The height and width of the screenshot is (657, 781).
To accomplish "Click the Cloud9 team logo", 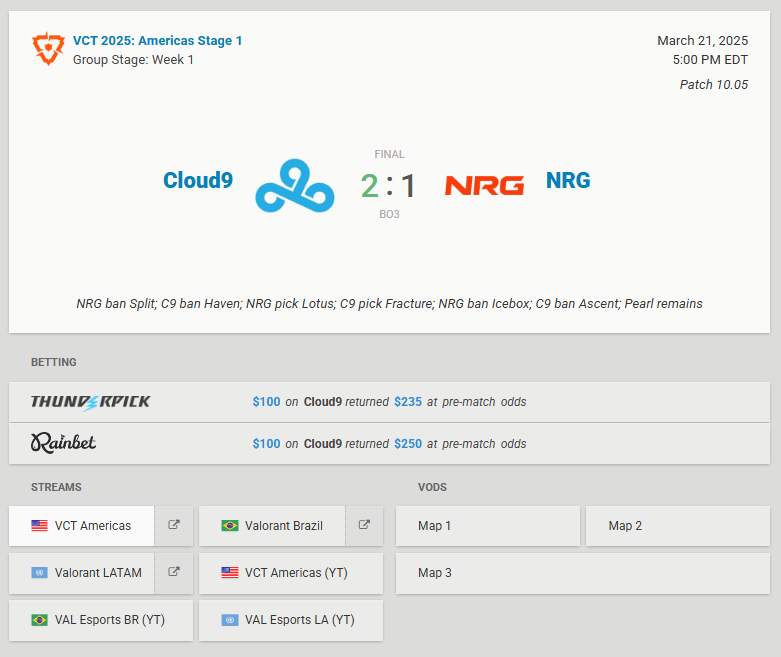I will [295, 185].
